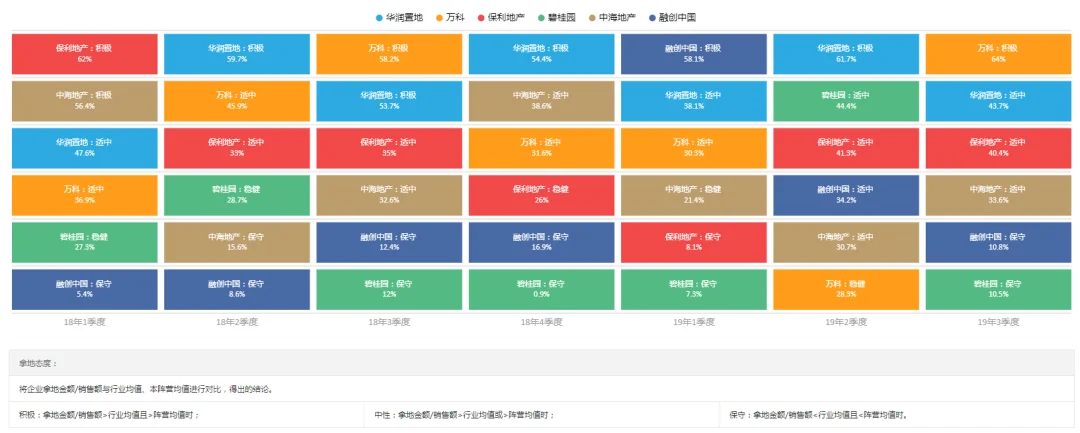The image size is (1080, 433).
Task: Click the 万科 适中 45.9% block
Action: tap(237, 101)
